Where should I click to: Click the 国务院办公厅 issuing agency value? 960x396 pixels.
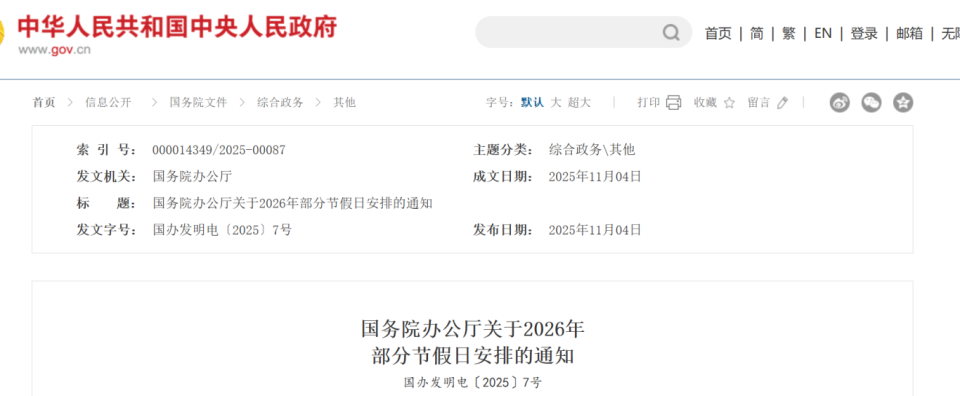192,177
